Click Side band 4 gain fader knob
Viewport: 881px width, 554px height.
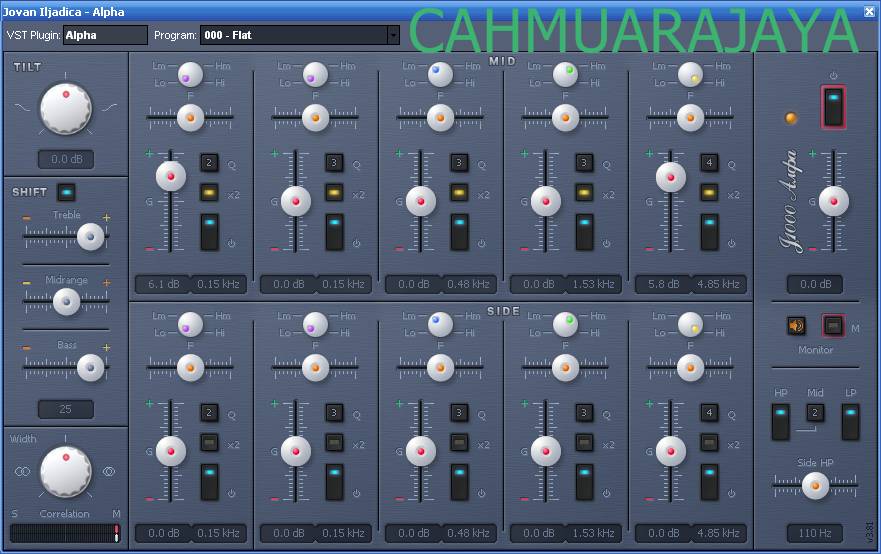546,451
